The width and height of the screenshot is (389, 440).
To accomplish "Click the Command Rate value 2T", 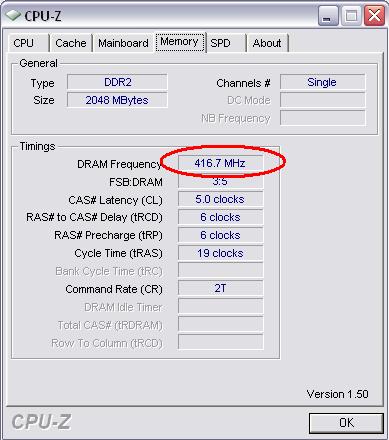I will tap(220, 288).
